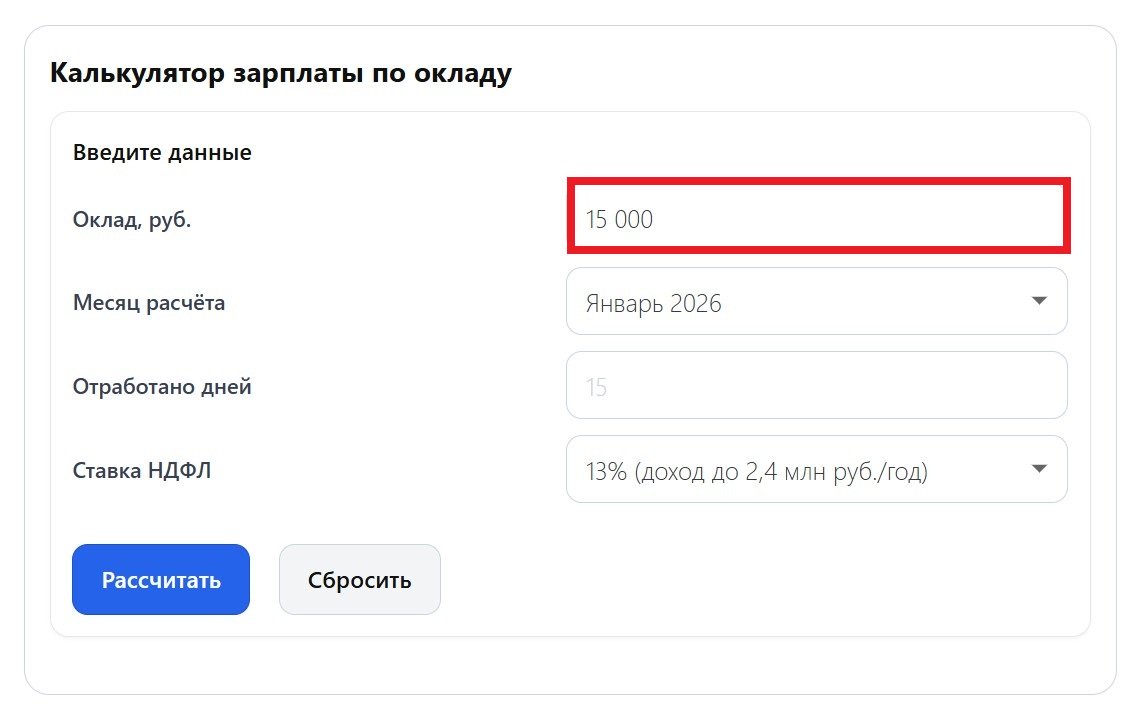Click the chevron on the НДФЛ rate selector

1039,468
